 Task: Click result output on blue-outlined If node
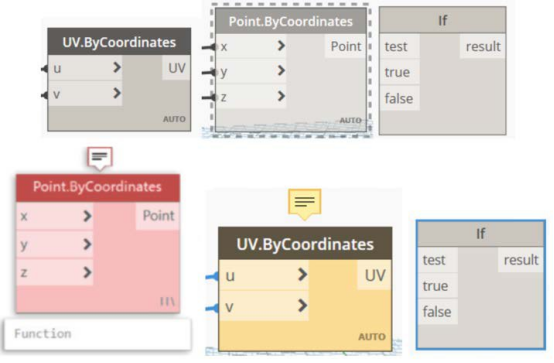pyautogui.click(x=521, y=260)
